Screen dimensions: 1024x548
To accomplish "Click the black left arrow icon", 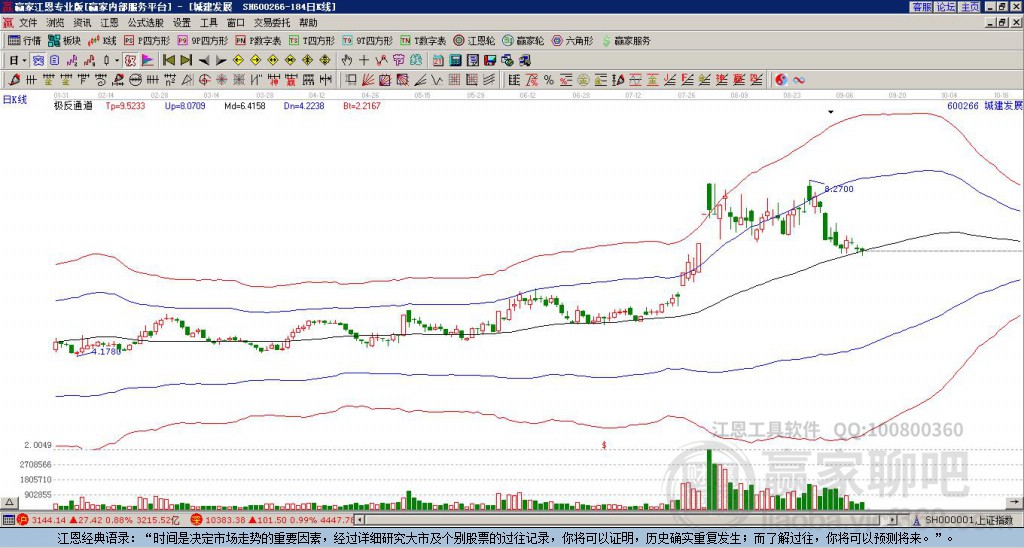I will tap(204, 61).
